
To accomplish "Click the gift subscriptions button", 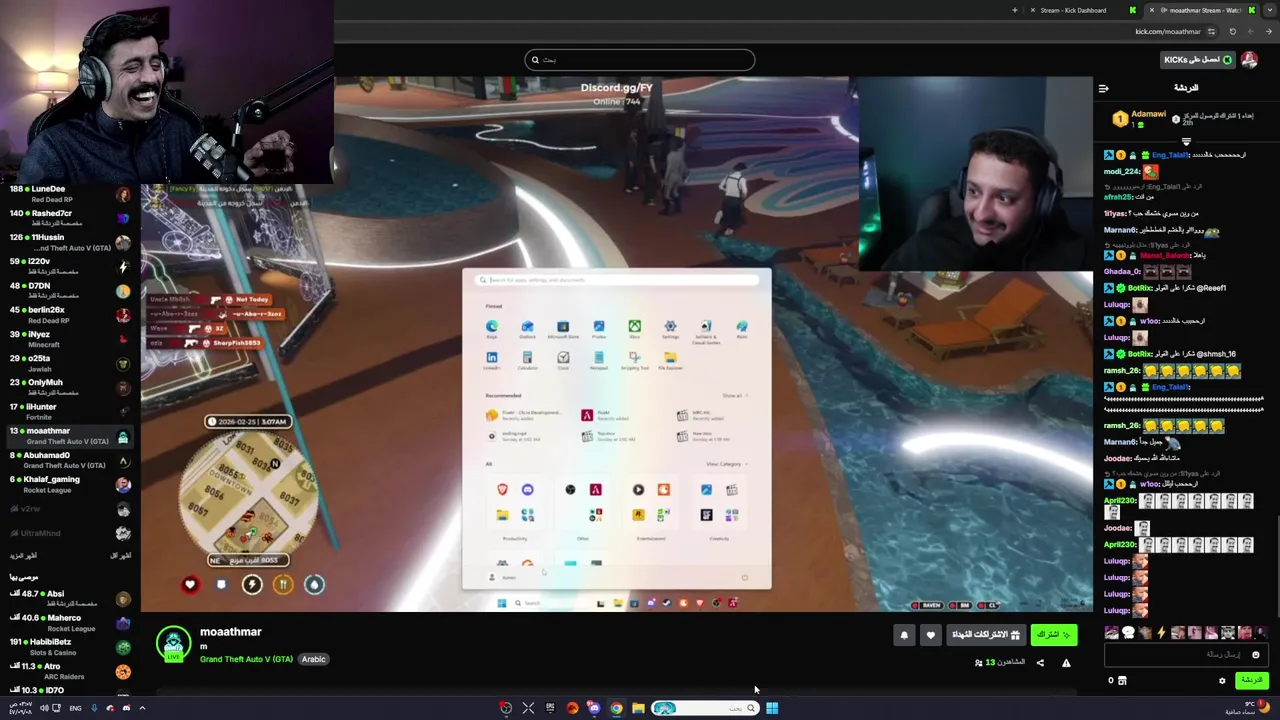I will [x=985, y=635].
